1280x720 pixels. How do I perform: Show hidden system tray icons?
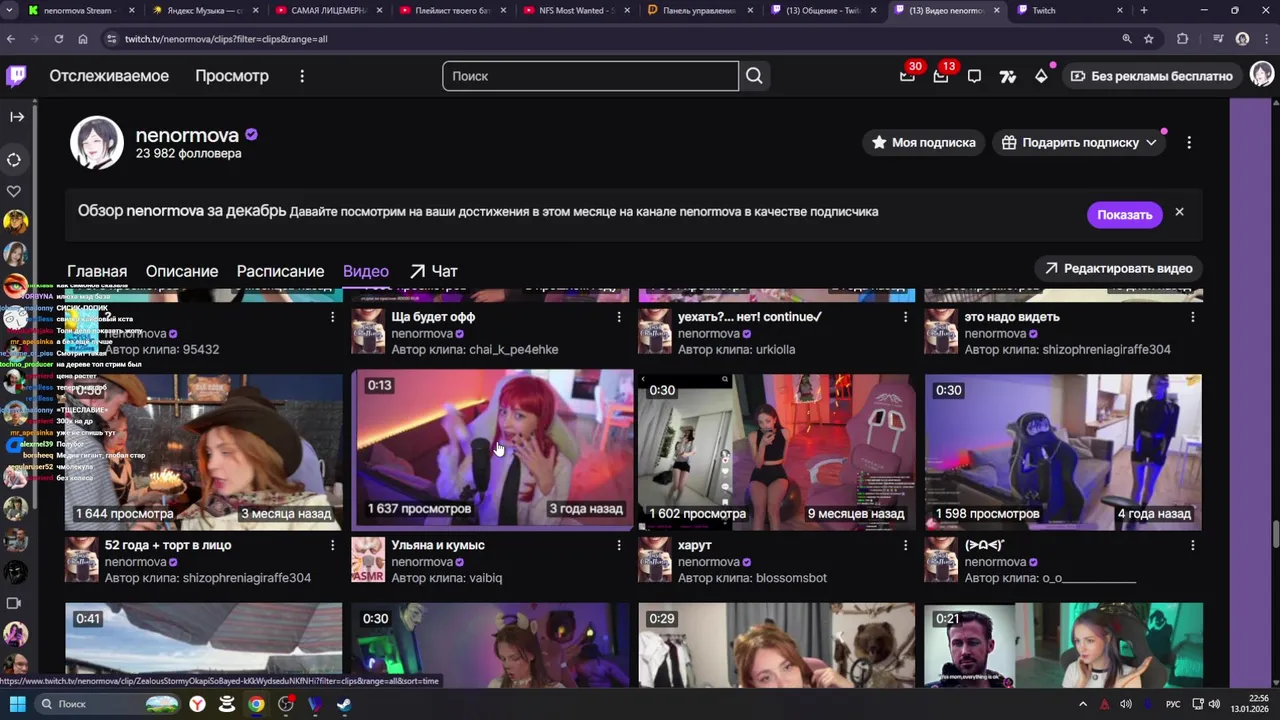click(1082, 704)
